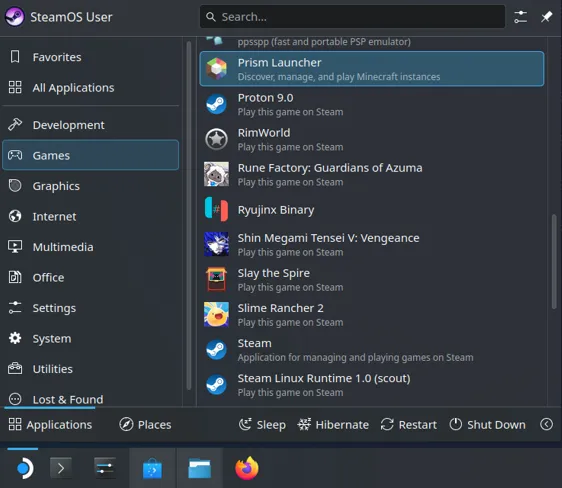562x488 pixels.
Task: Launch Slay the Spire by name
Action: click(273, 273)
